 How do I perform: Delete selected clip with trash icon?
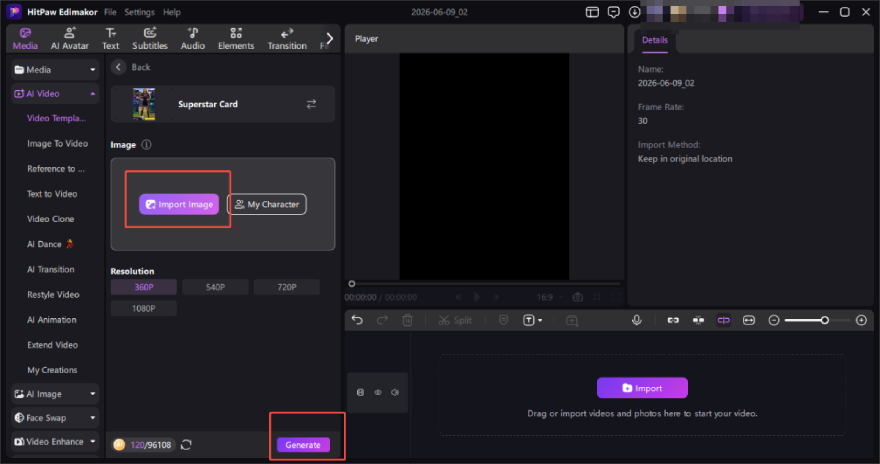point(407,320)
